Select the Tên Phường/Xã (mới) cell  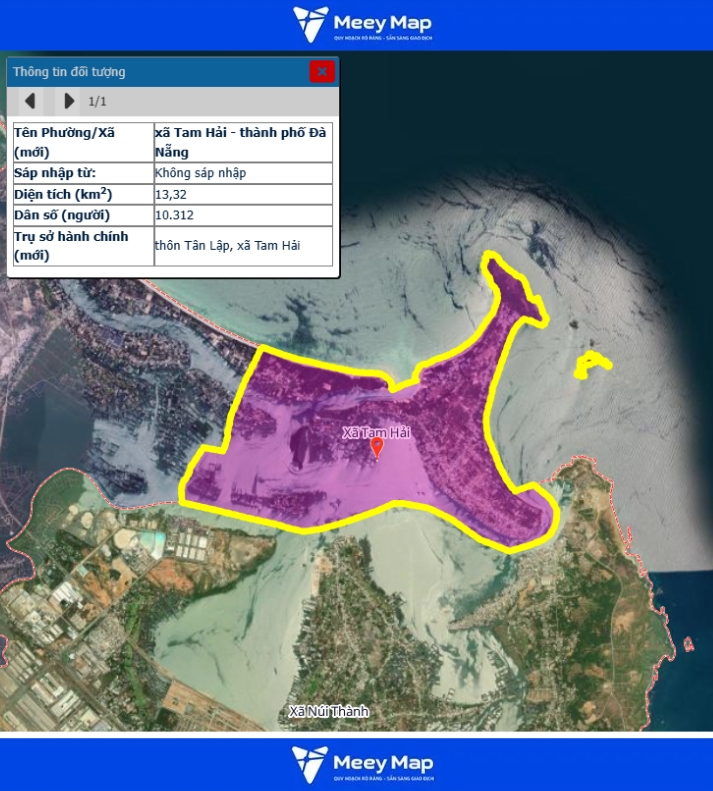(82, 142)
